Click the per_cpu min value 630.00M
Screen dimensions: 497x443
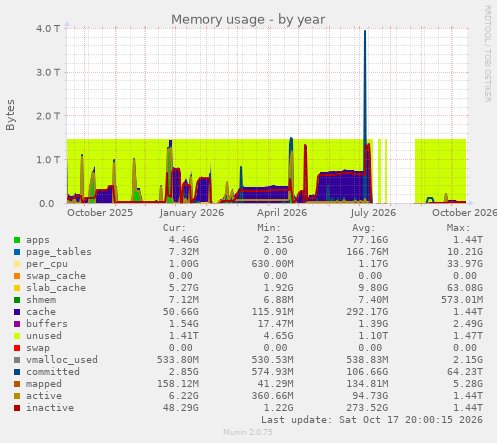(x=273, y=264)
